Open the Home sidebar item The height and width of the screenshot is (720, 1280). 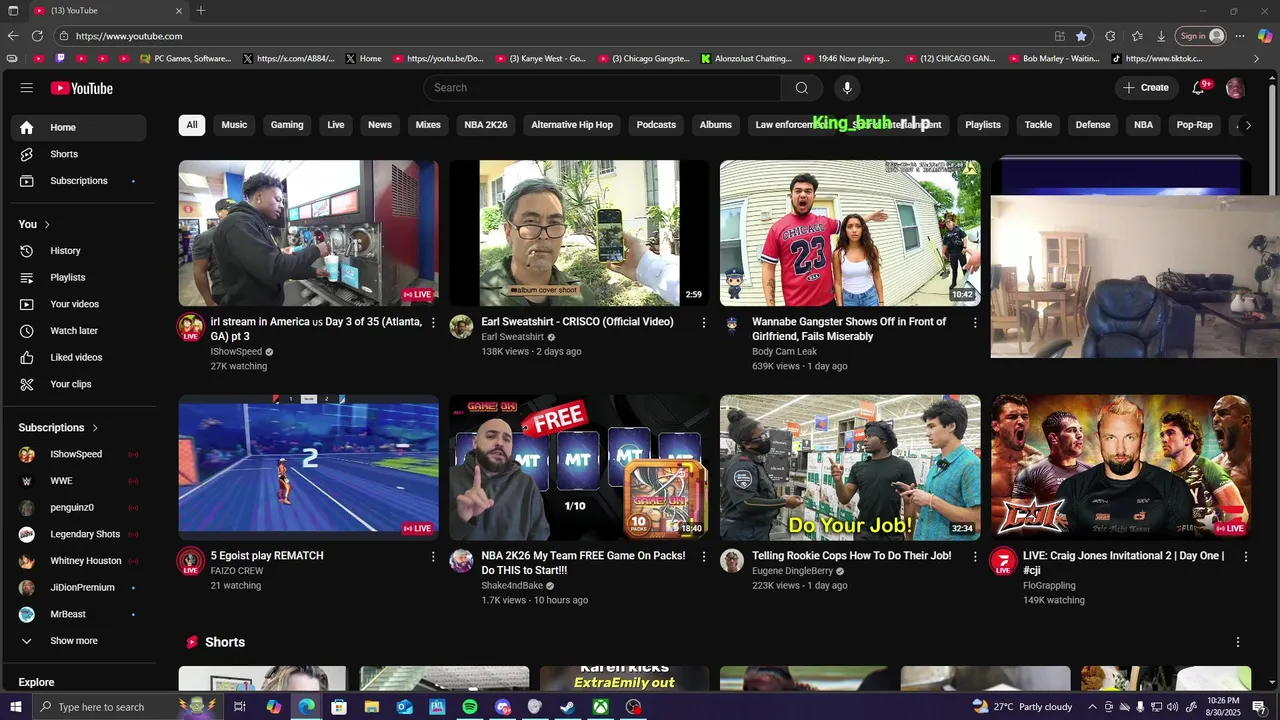(x=79, y=128)
